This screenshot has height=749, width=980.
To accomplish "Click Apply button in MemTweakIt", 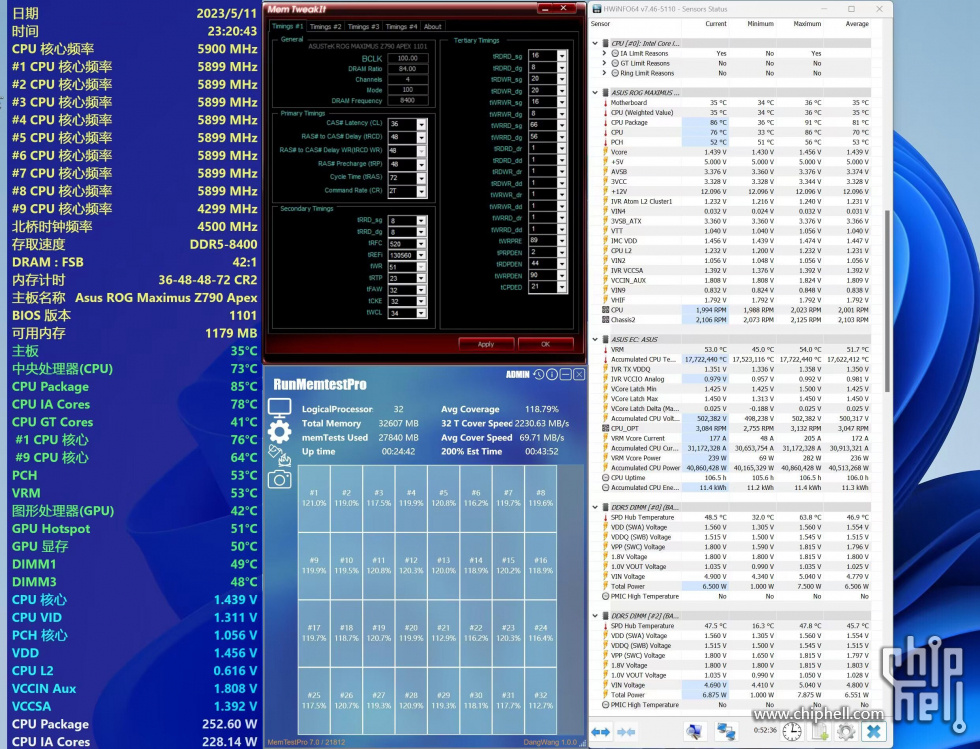I will tap(486, 344).
